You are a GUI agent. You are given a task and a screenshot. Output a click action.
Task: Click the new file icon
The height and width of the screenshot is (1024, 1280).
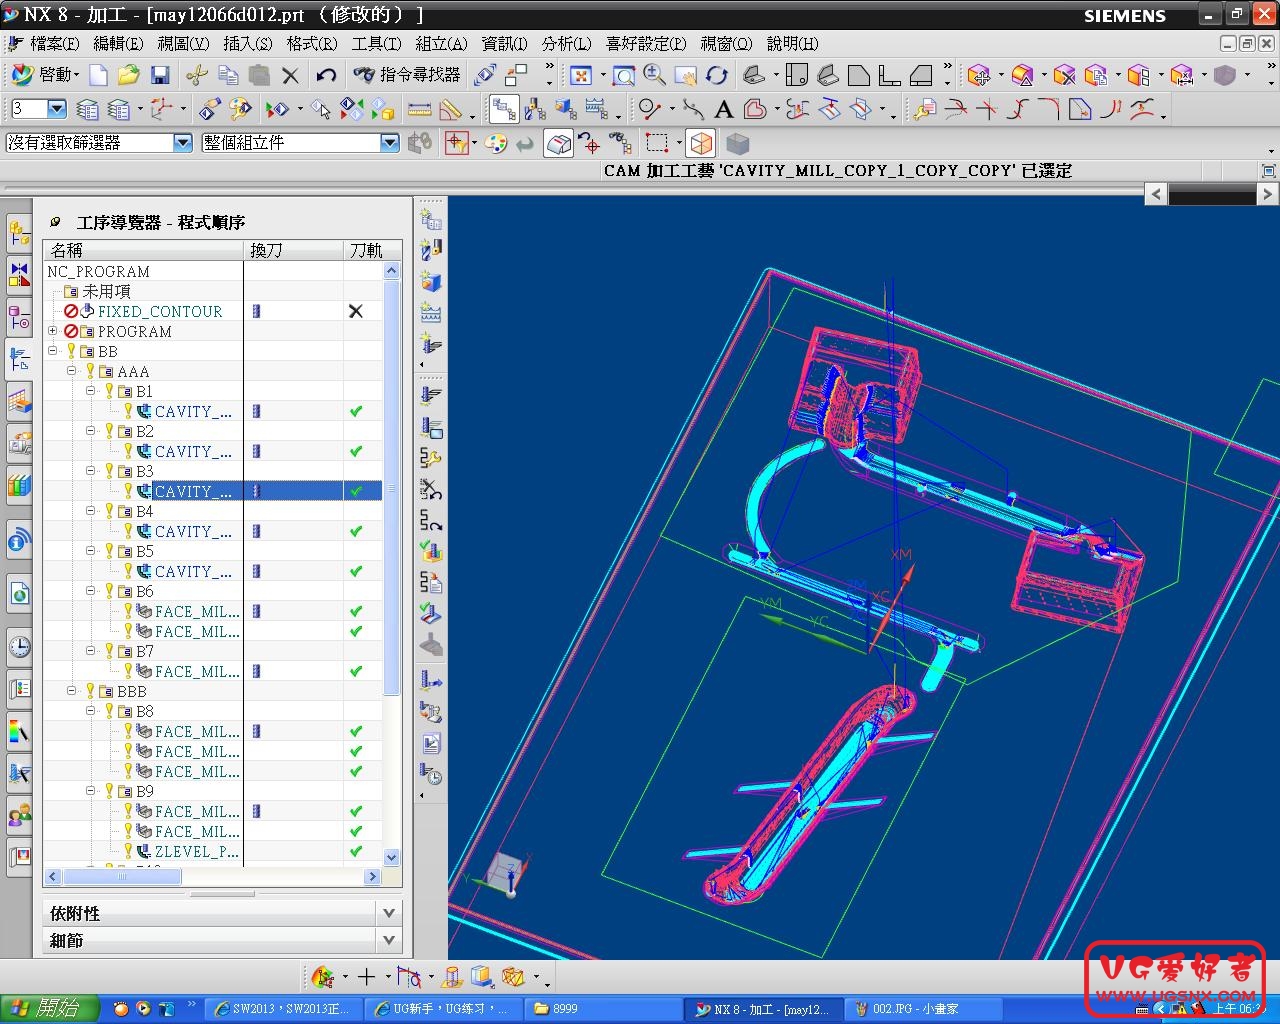click(x=98, y=75)
